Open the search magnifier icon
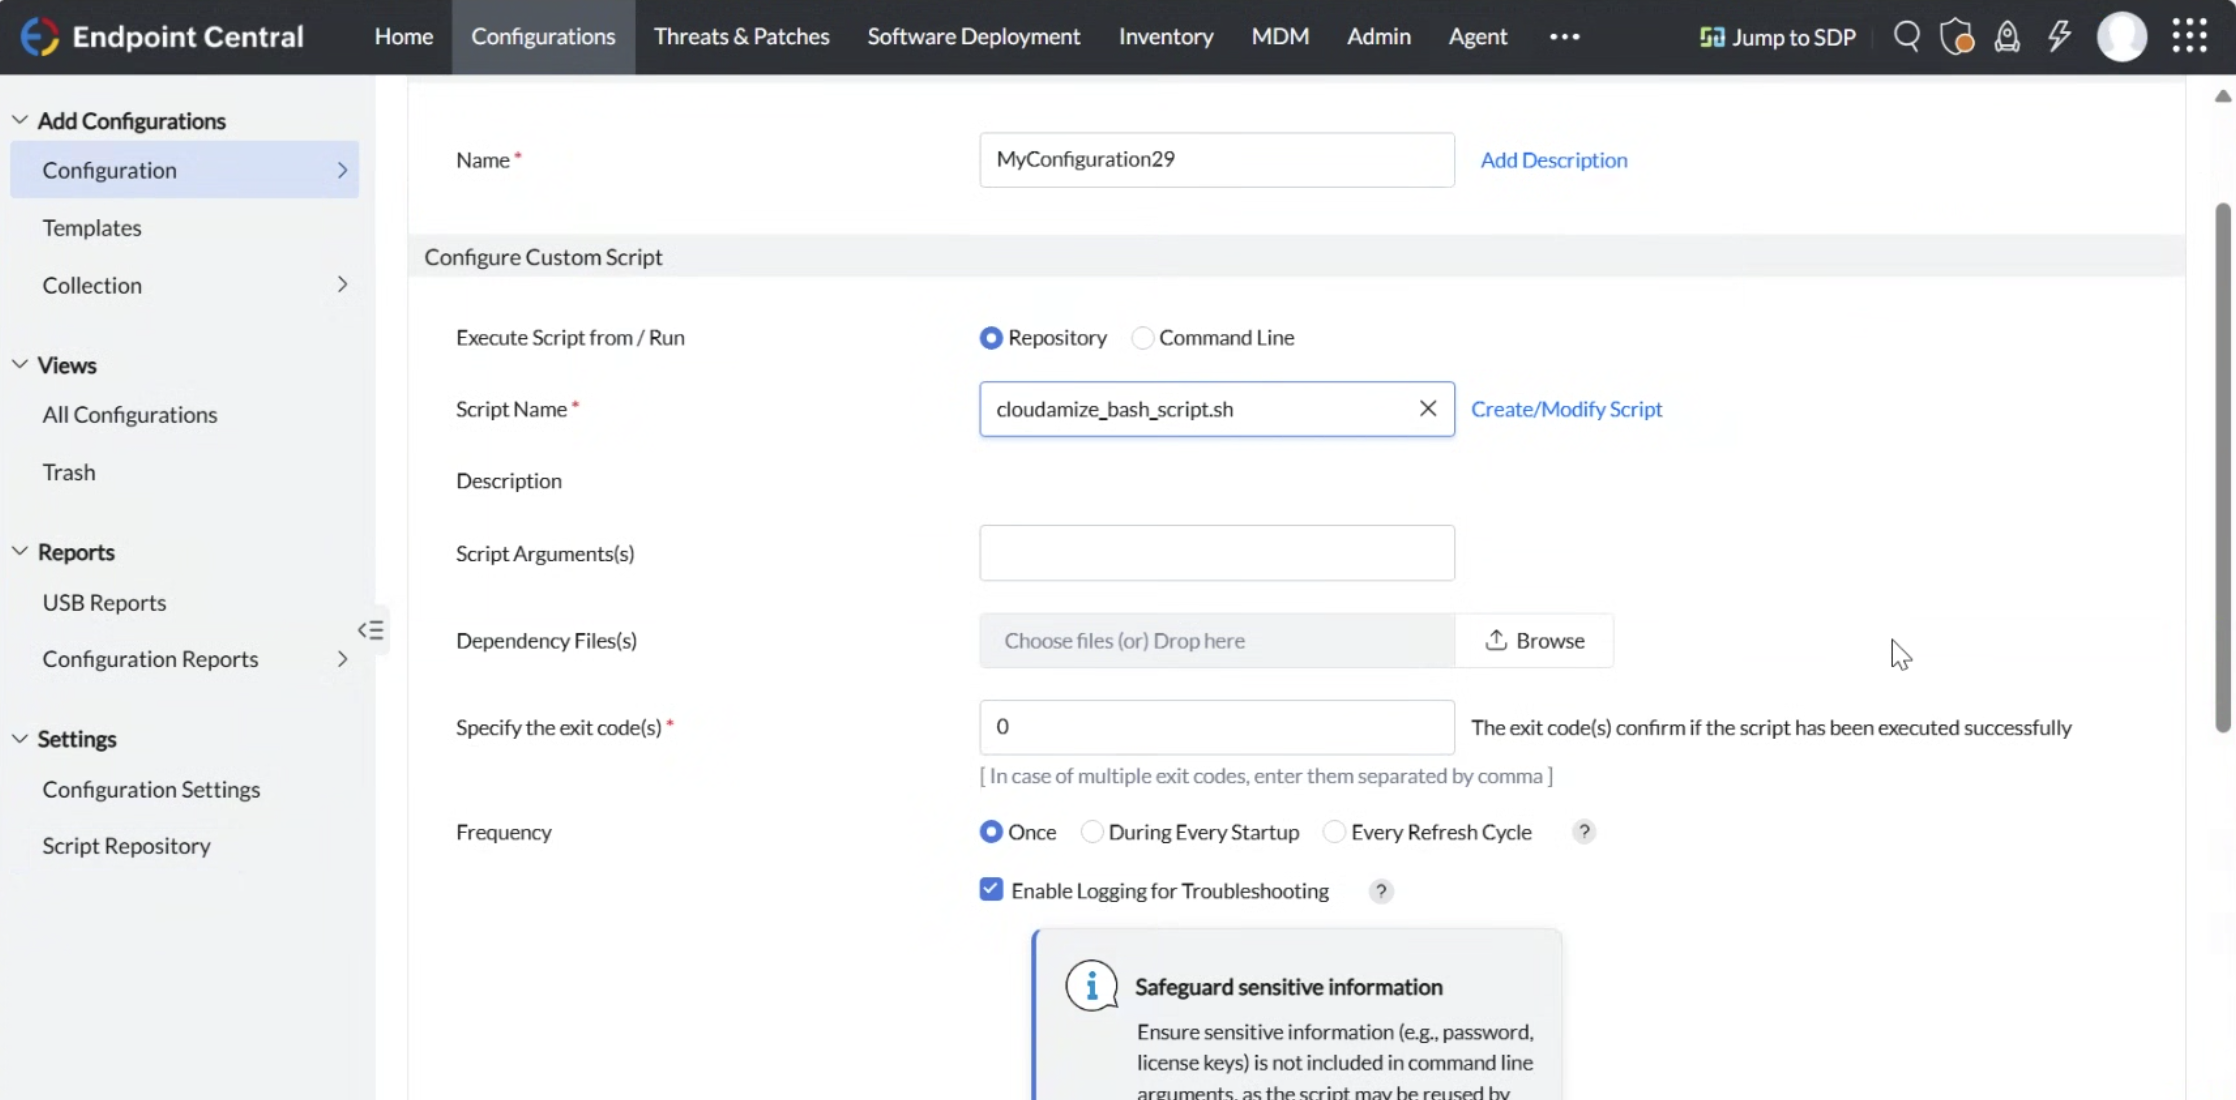Viewport: 2236px width, 1100px height. point(1906,37)
